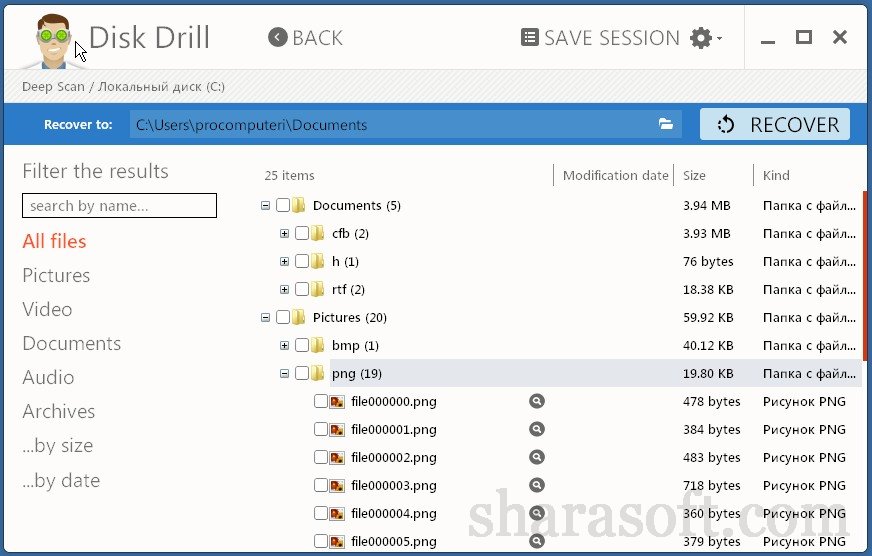Check the cfb (2) folder checkbox
Viewport: 872px width, 556px height.
pyautogui.click(x=301, y=233)
